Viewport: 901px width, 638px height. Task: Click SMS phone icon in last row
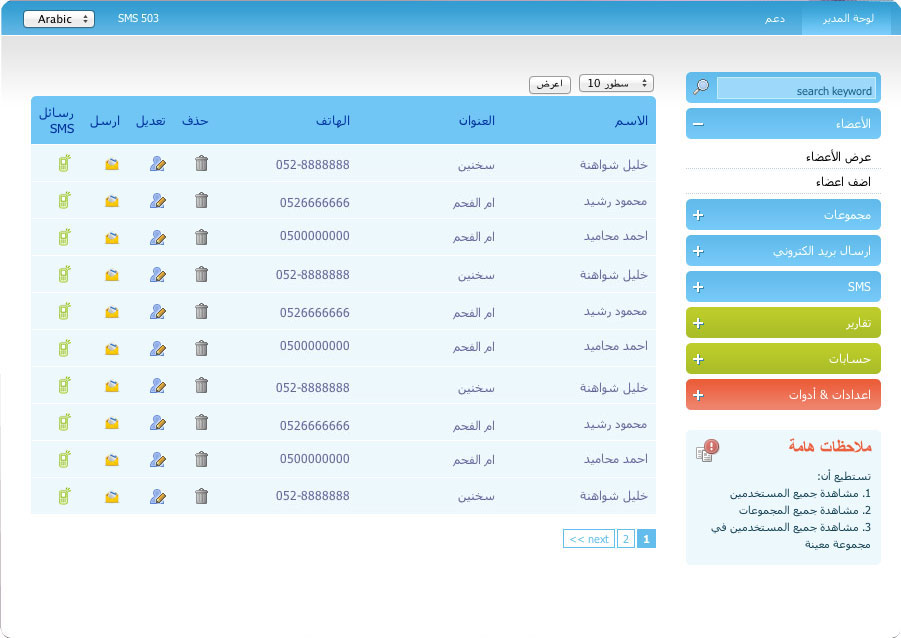64,496
